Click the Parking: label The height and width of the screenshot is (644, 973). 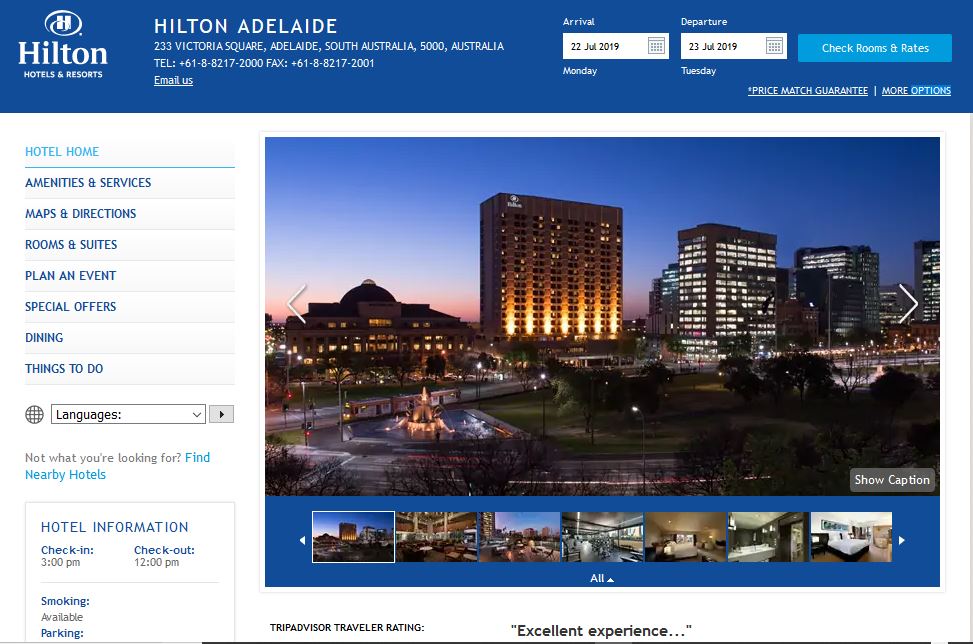pyautogui.click(x=62, y=633)
